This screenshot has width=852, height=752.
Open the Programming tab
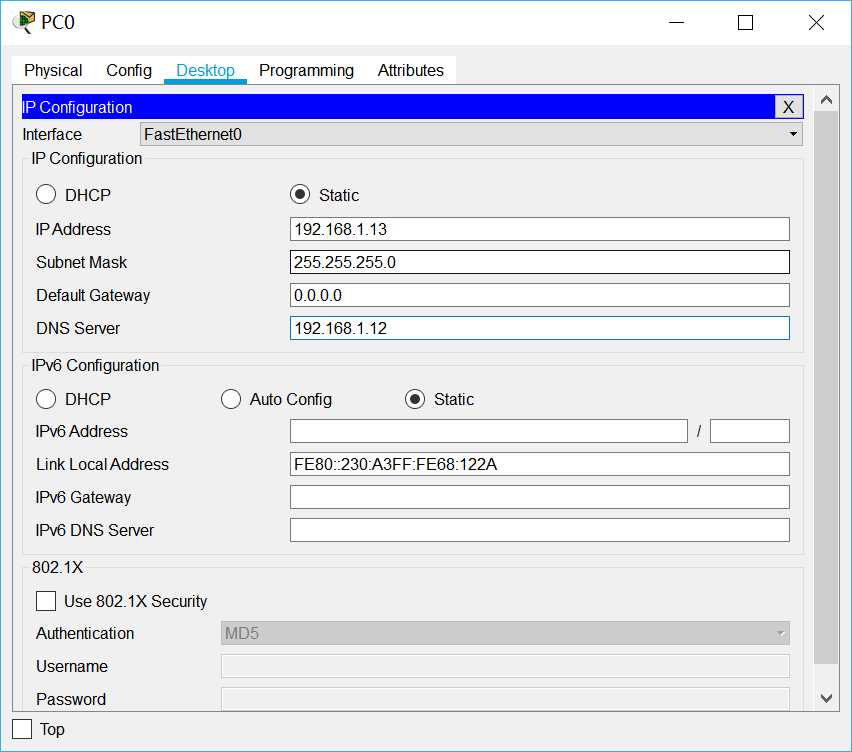click(x=306, y=71)
